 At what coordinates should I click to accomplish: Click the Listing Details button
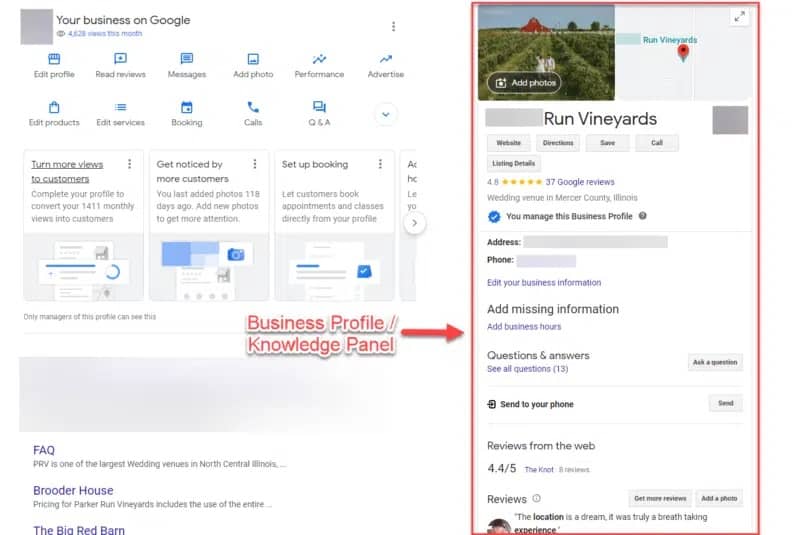(514, 163)
